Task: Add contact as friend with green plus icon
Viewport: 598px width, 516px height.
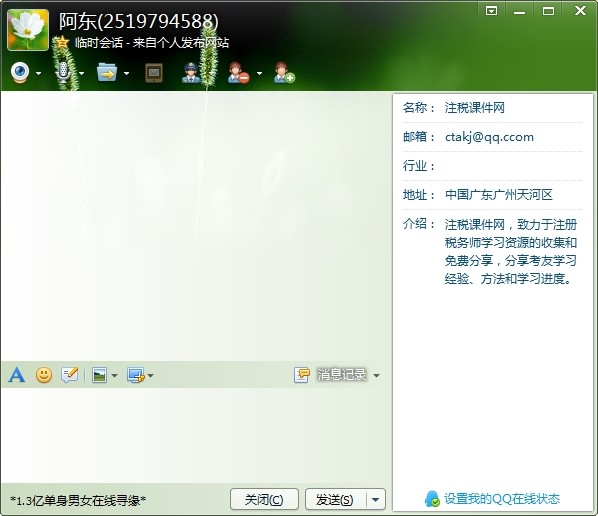Action: 284,72
